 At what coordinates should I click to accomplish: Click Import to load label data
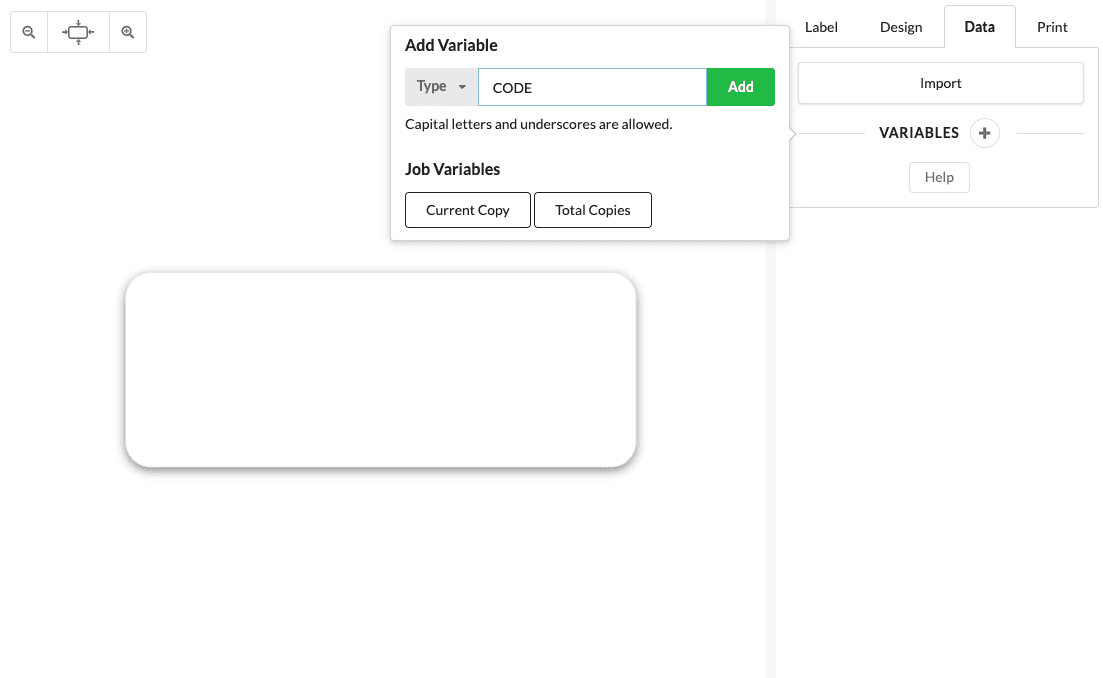(940, 83)
